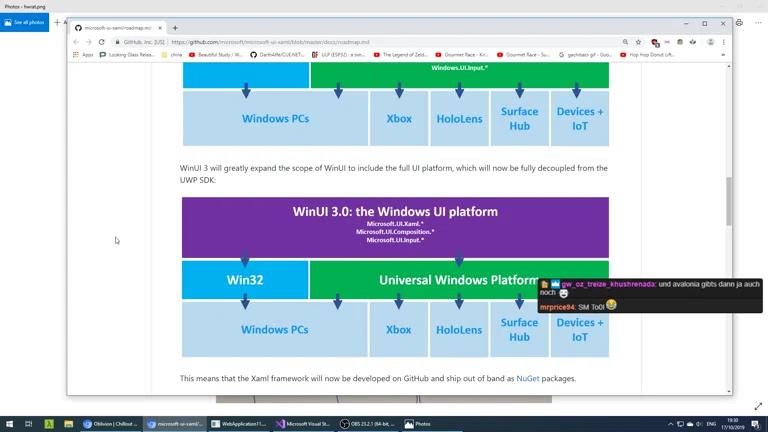
Task: Click the page vertical scrollbar thumb
Action: (729, 201)
